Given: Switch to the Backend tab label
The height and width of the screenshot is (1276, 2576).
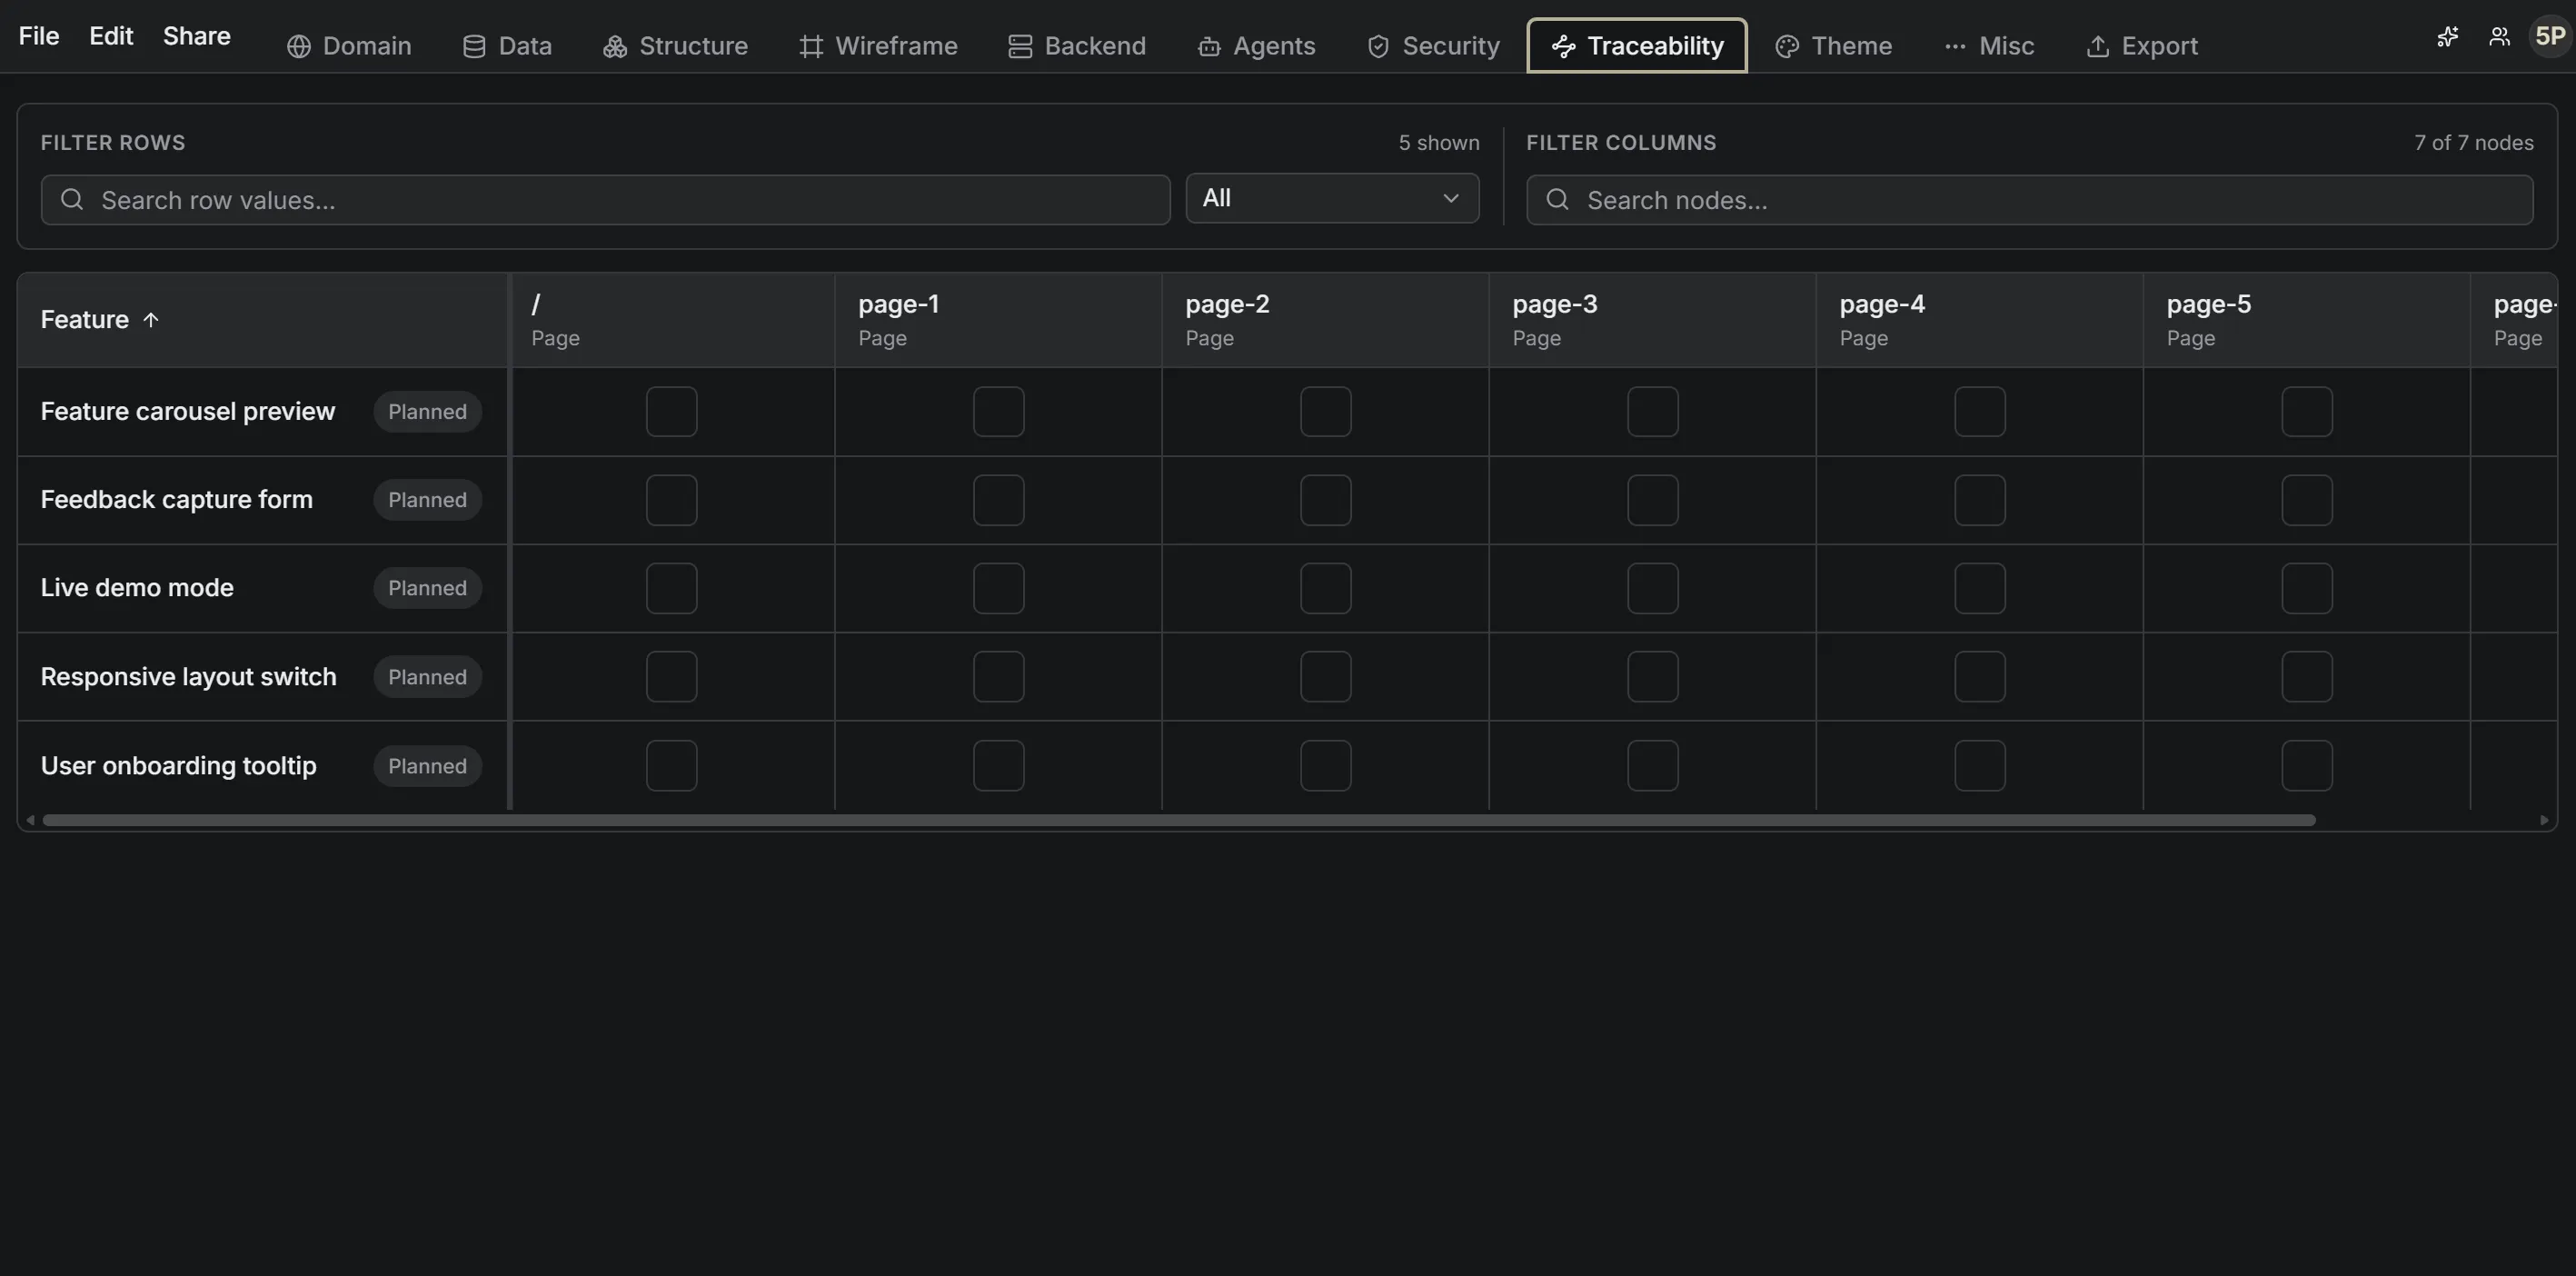Looking at the screenshot, I should 1095,46.
